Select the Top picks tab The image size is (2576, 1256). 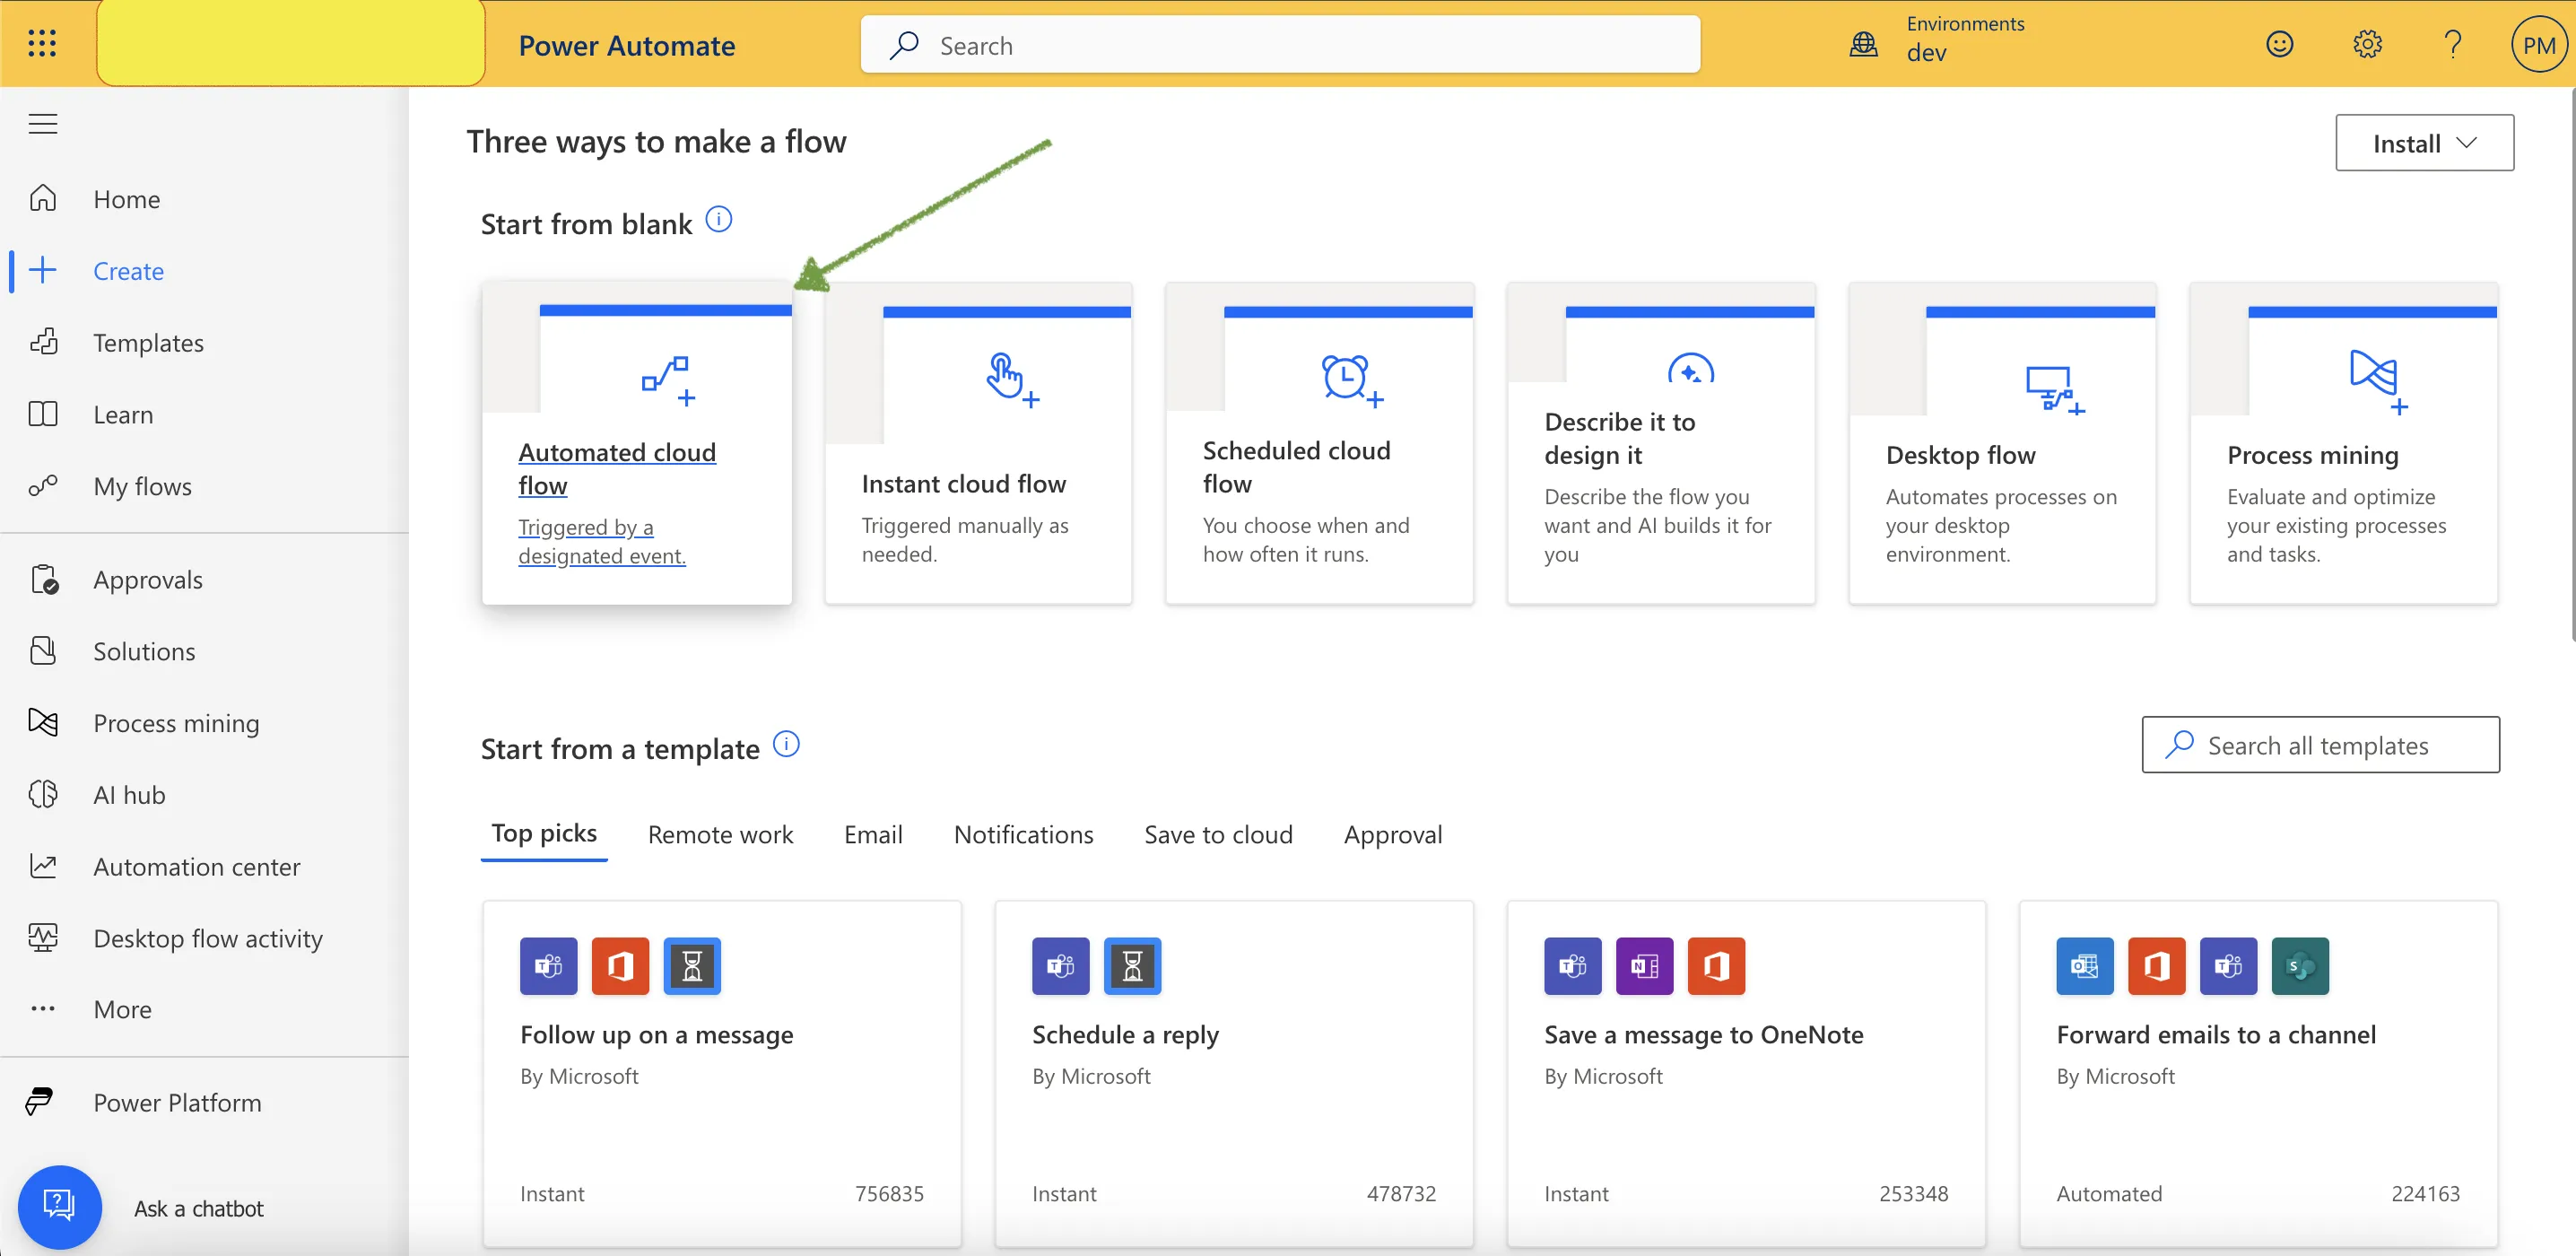(544, 833)
